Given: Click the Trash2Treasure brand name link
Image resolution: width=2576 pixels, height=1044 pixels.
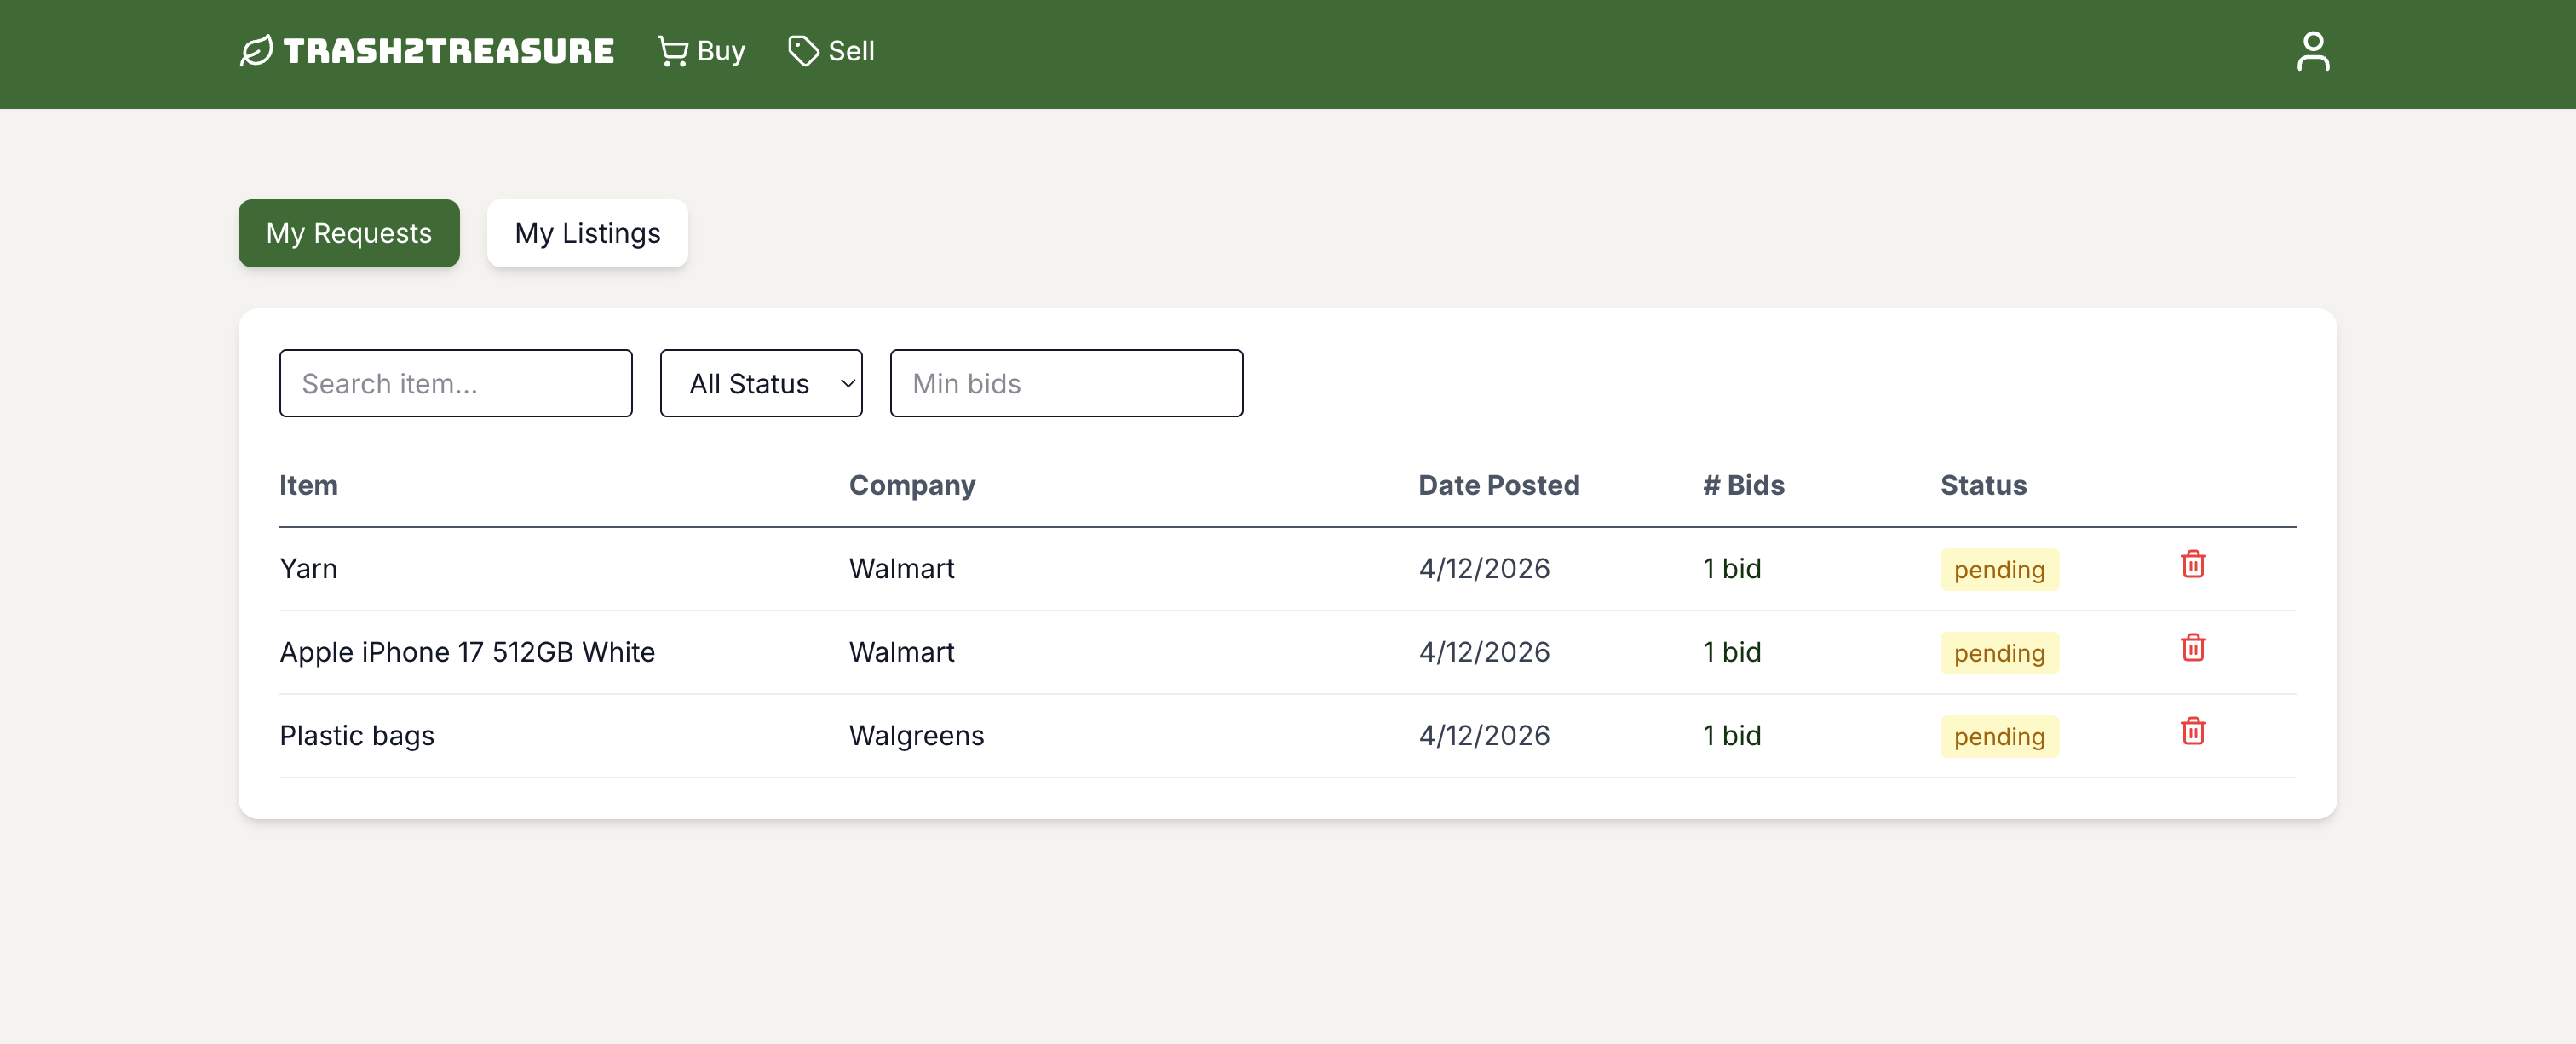Looking at the screenshot, I should coord(448,51).
